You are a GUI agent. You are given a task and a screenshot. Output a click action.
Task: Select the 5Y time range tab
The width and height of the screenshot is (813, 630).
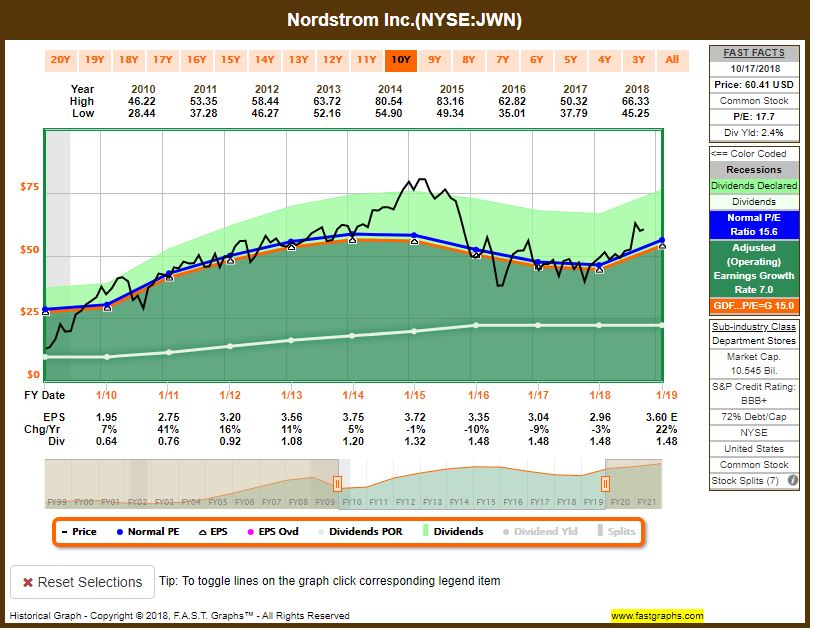pos(571,60)
